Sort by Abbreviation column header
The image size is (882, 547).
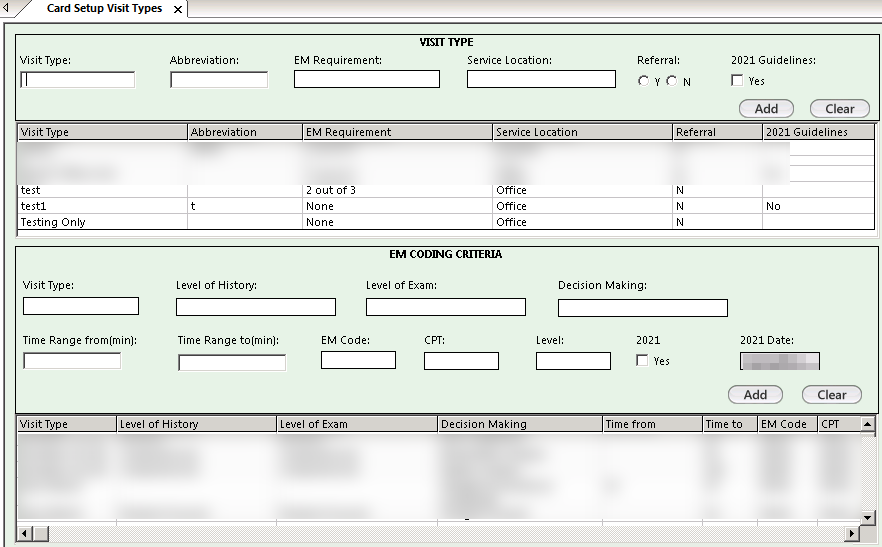(245, 132)
